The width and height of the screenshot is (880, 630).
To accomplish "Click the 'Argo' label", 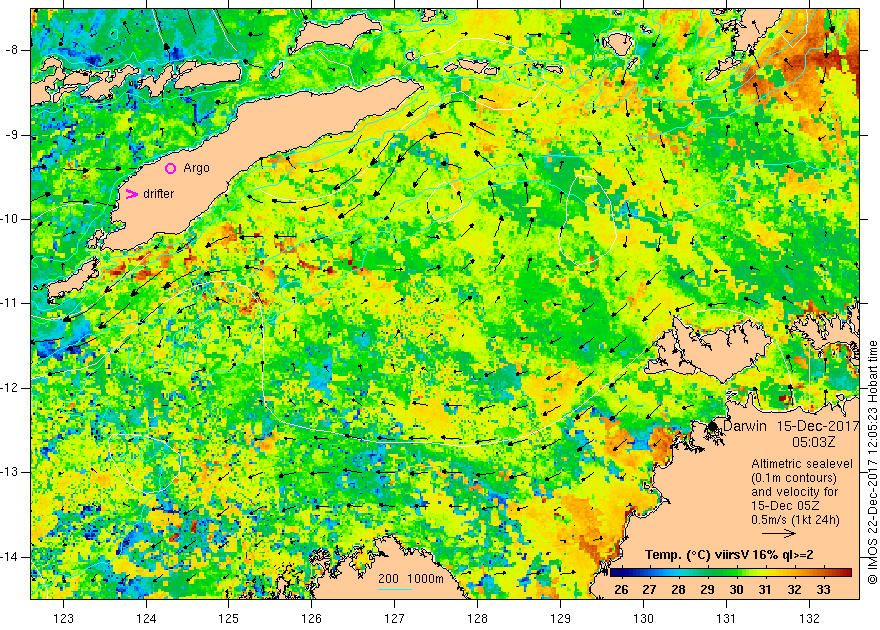I will pyautogui.click(x=196, y=168).
